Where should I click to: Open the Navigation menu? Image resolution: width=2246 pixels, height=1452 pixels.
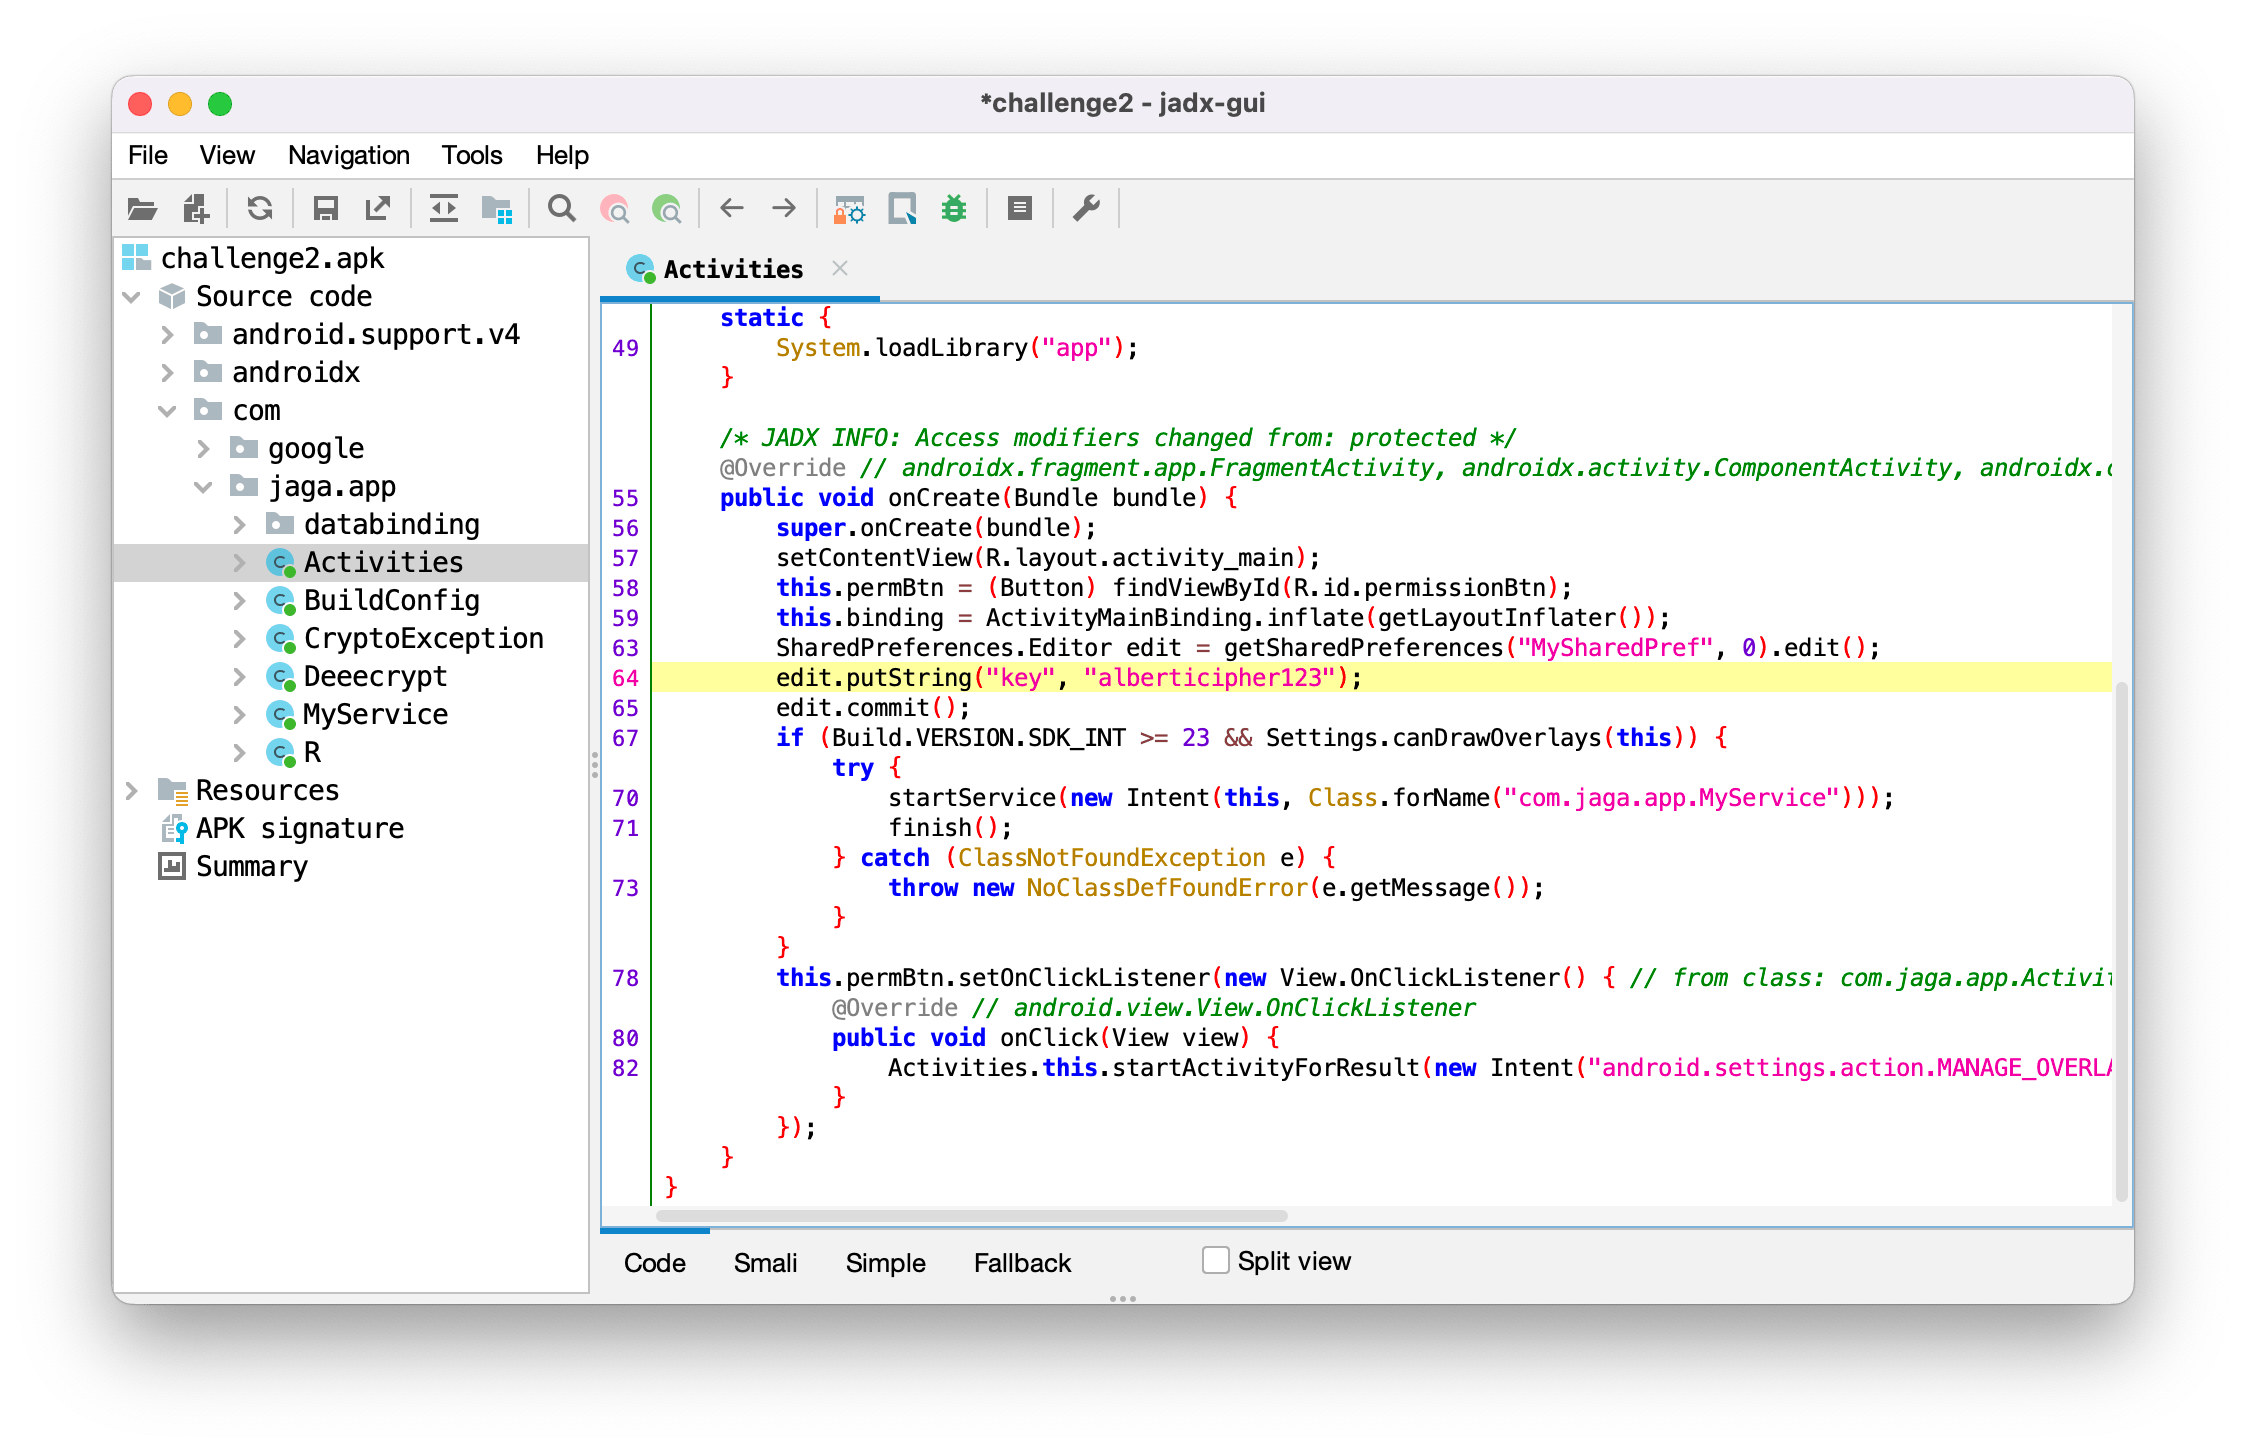[349, 155]
